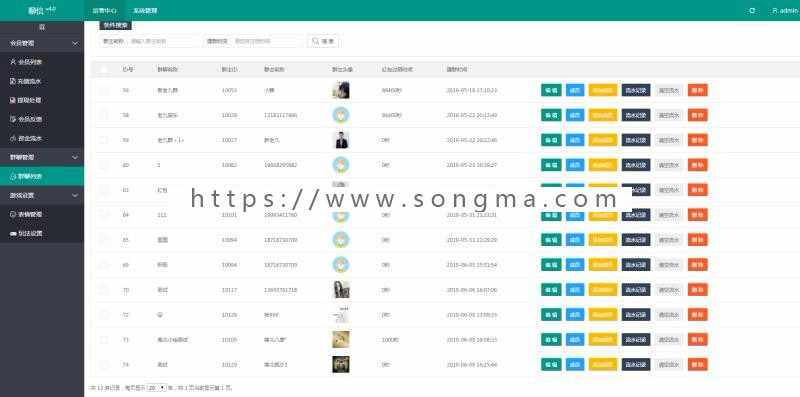This screenshot has width=800, height=397.
Task: Click the avatar thumbnail in the 10053 row
Action: [x=341, y=90]
